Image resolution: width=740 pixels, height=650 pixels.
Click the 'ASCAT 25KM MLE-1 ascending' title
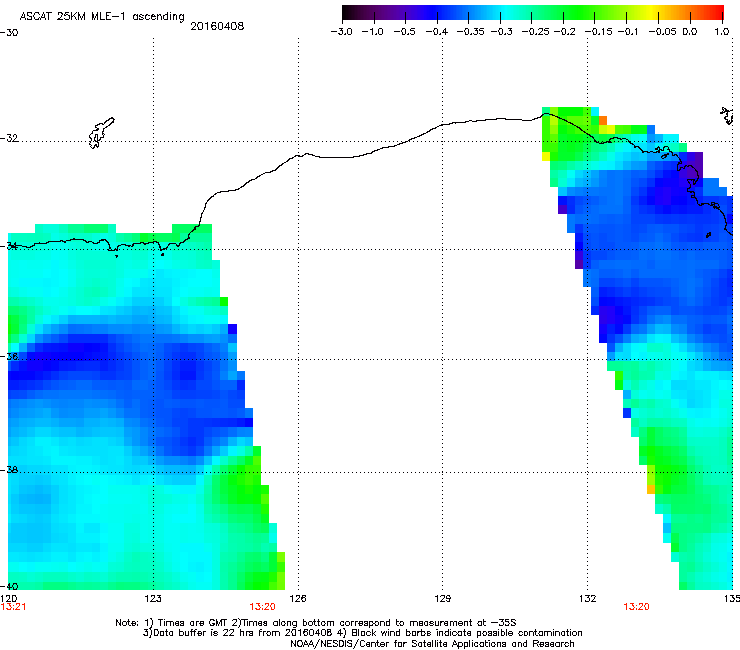point(102,17)
